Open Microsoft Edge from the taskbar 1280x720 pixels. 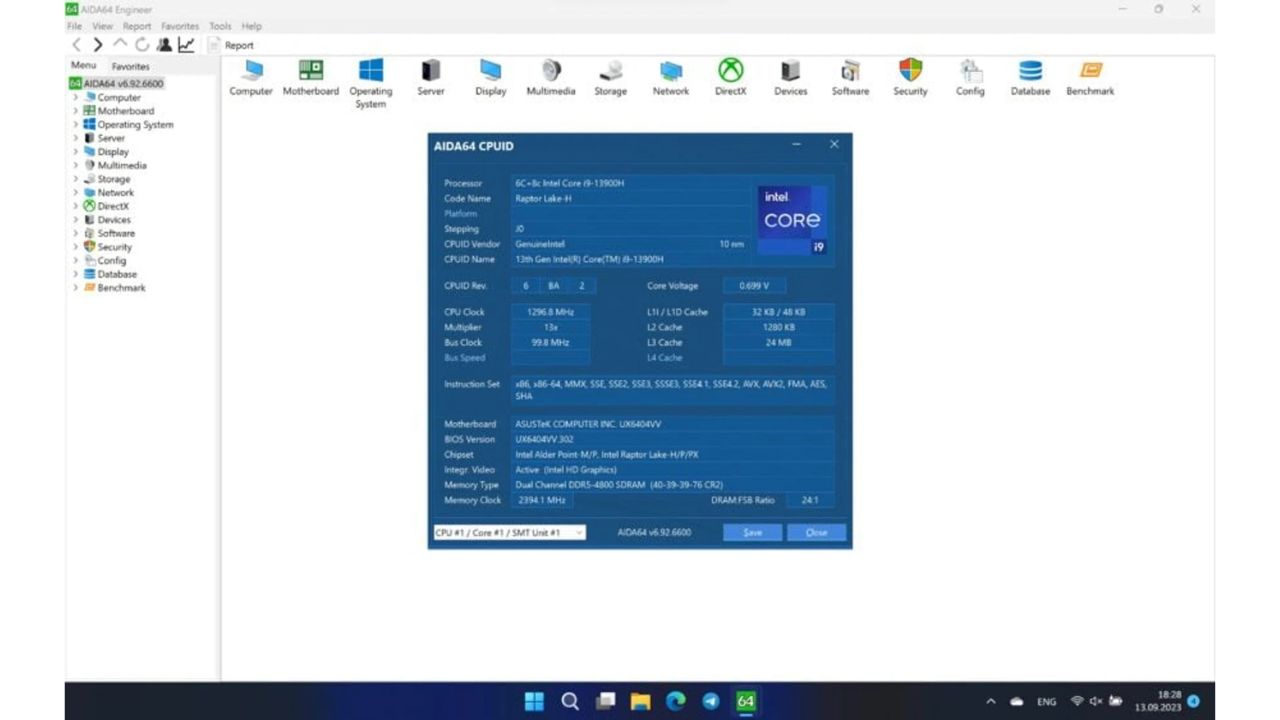click(x=675, y=701)
